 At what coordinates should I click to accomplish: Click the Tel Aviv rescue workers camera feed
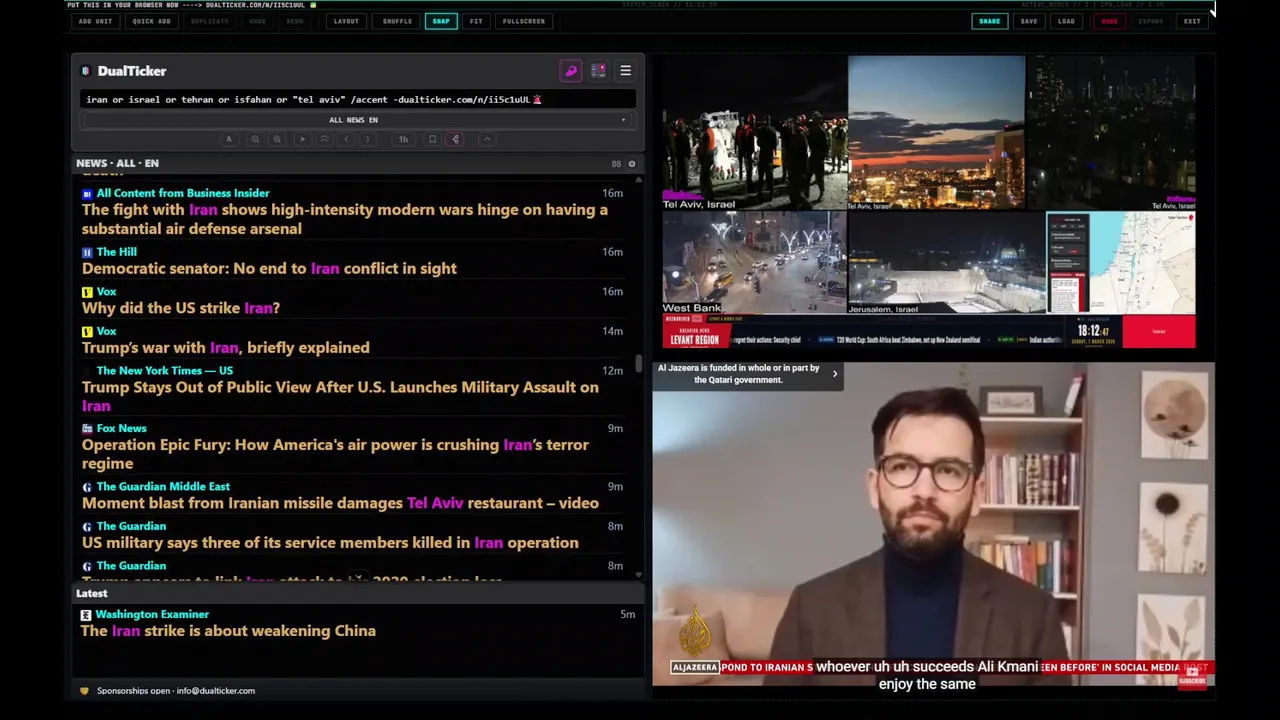point(754,133)
